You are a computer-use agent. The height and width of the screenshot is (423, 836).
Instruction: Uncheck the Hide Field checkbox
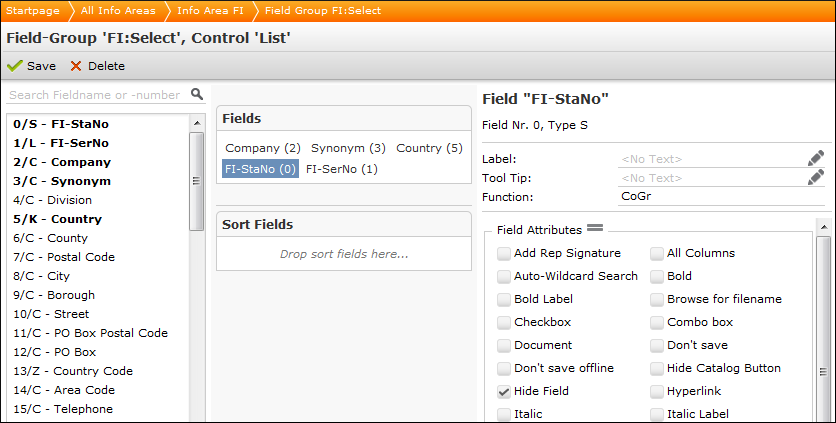click(x=504, y=392)
